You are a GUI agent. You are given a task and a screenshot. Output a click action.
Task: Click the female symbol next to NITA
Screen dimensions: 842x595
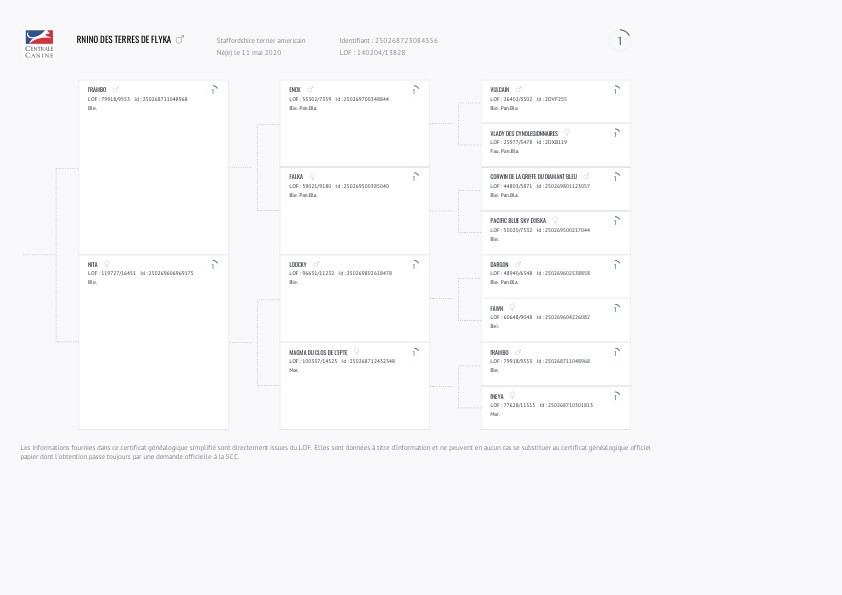click(x=107, y=264)
